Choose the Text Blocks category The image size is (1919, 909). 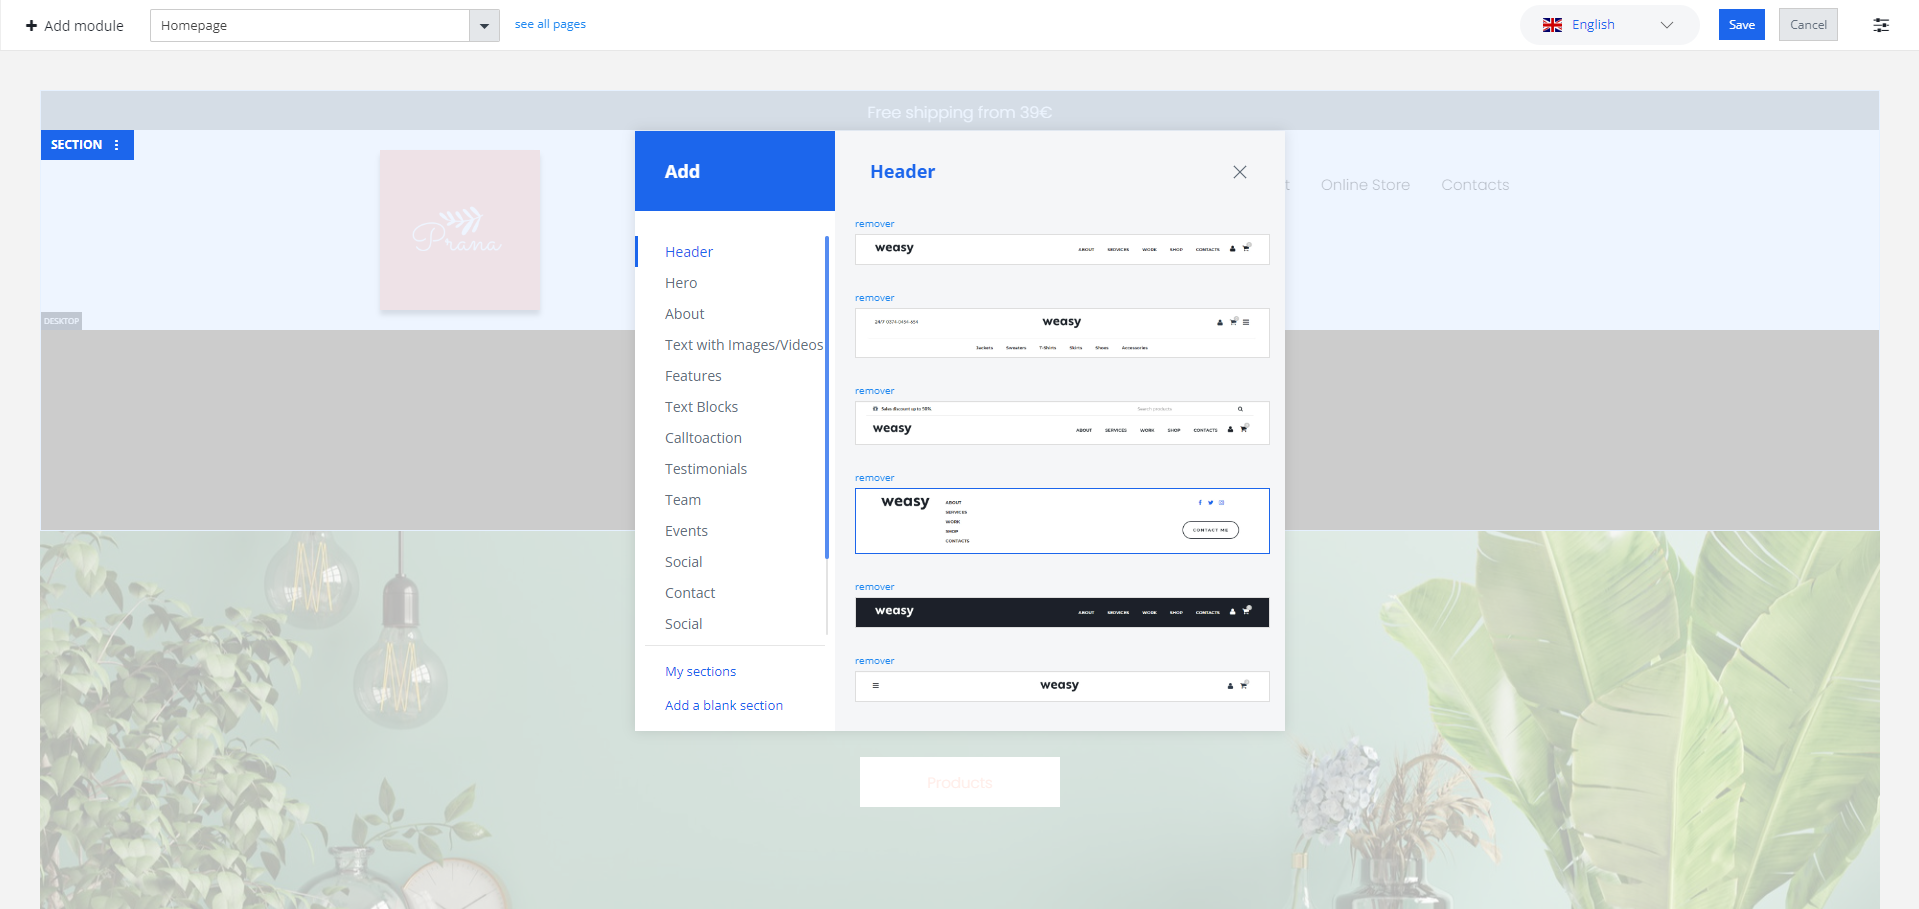tap(702, 407)
